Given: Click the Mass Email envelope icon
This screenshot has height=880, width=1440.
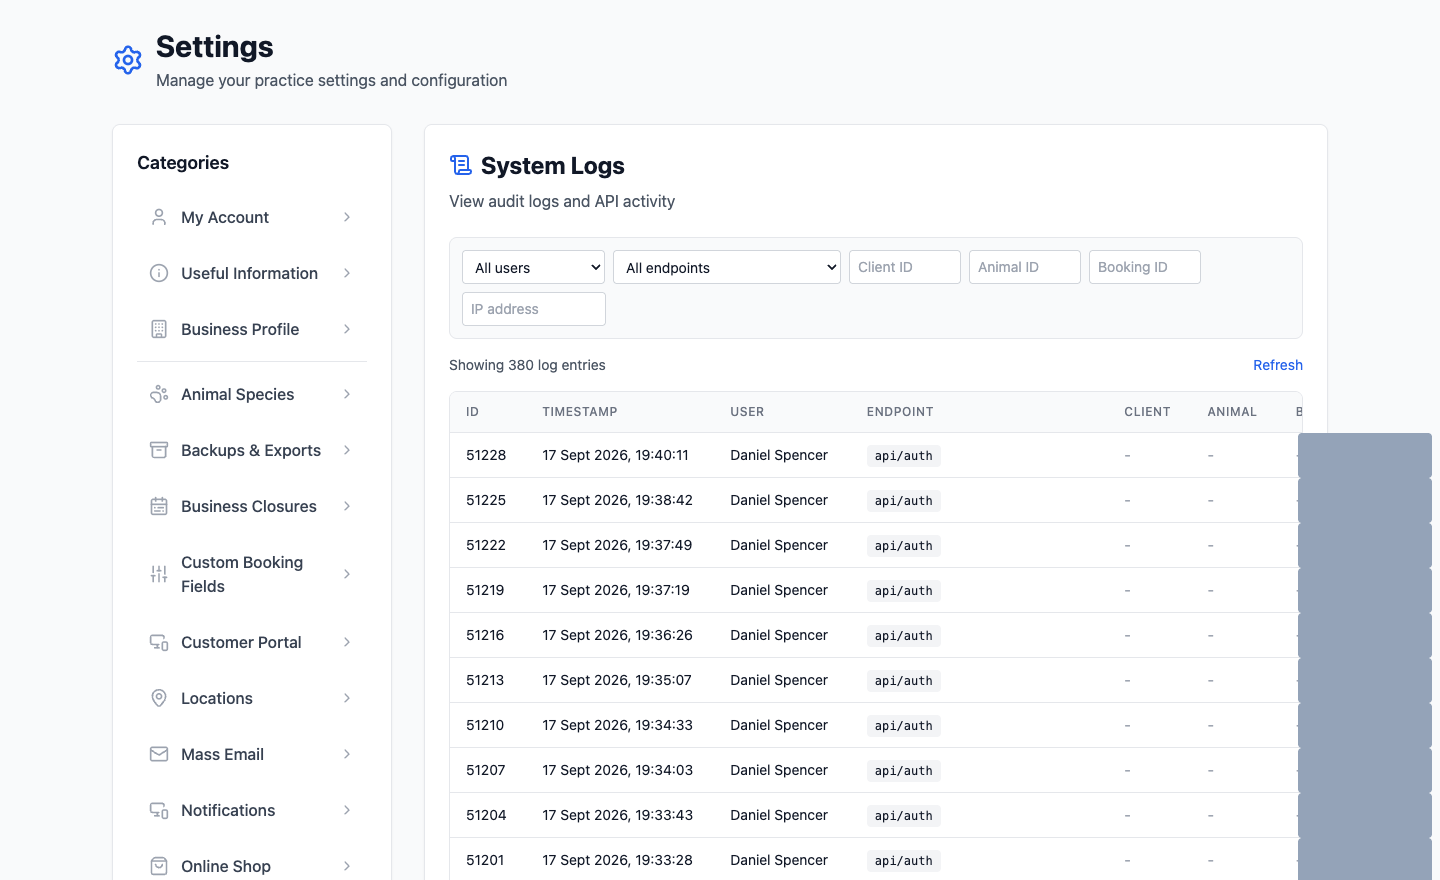Looking at the screenshot, I should pos(159,754).
